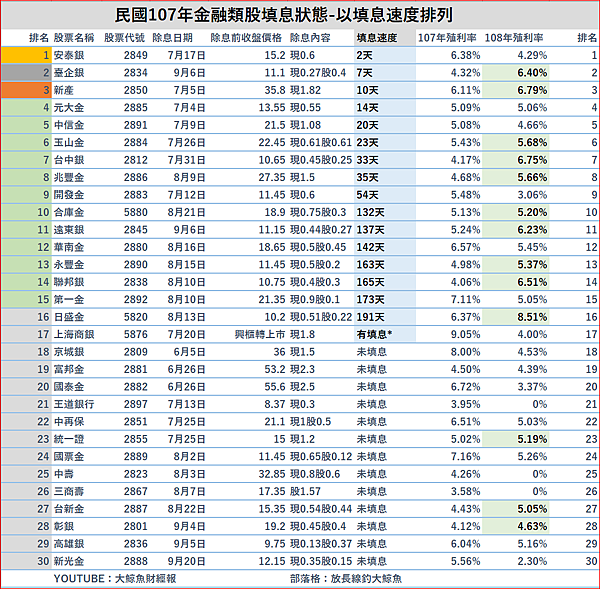Click dividend cell '現0.61股0.61'
The image size is (600, 589).
pos(320,143)
